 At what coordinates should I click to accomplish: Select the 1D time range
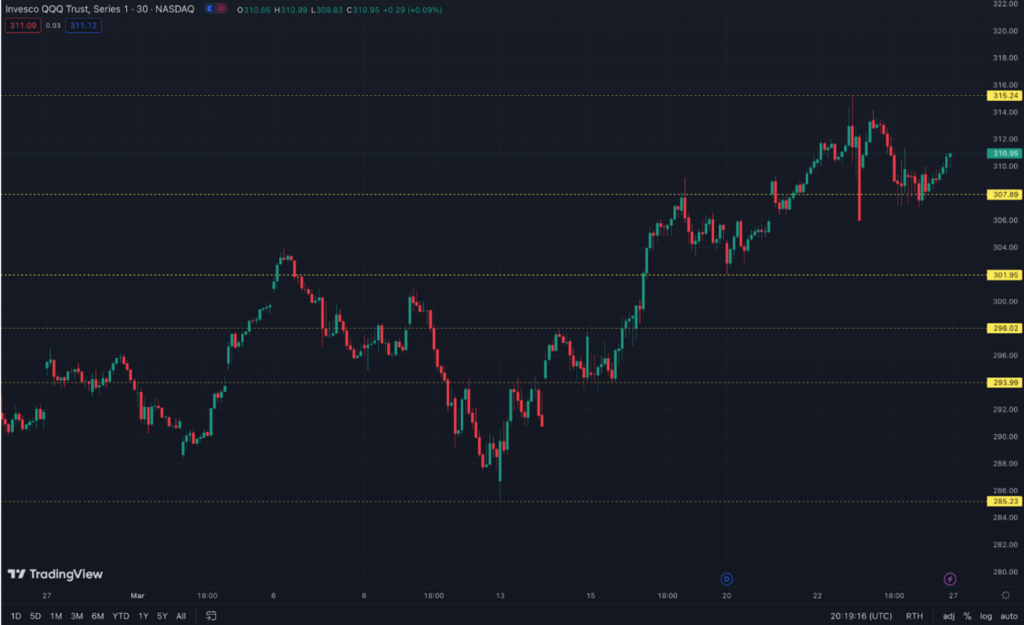(16, 616)
